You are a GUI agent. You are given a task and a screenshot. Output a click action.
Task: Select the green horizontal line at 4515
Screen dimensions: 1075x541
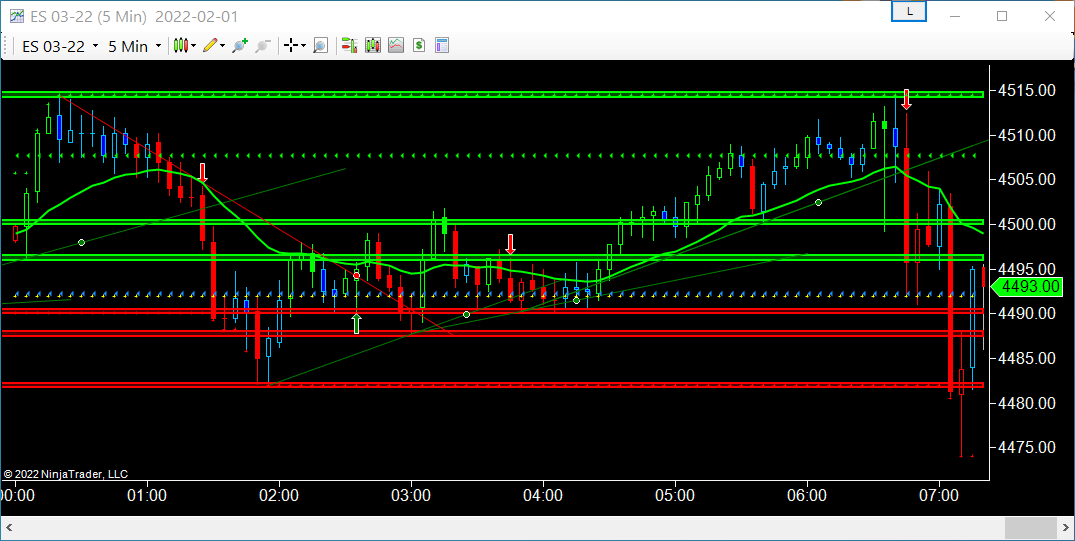pos(492,94)
